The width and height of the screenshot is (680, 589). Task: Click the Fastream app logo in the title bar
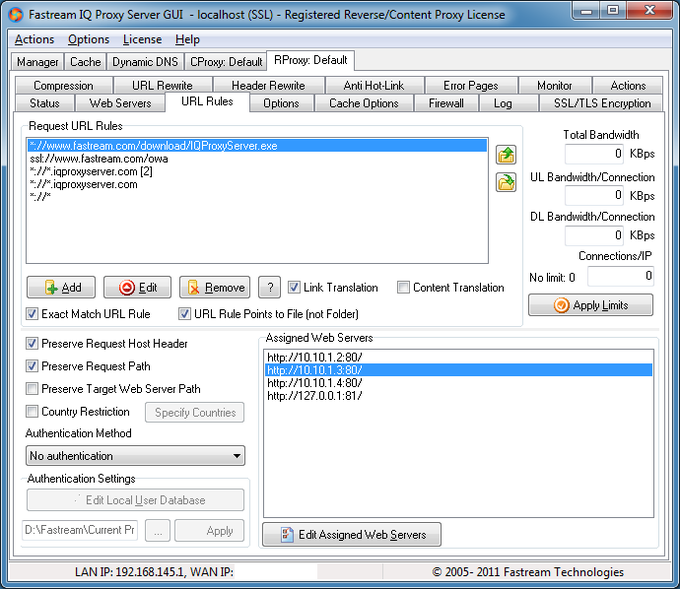(16, 15)
